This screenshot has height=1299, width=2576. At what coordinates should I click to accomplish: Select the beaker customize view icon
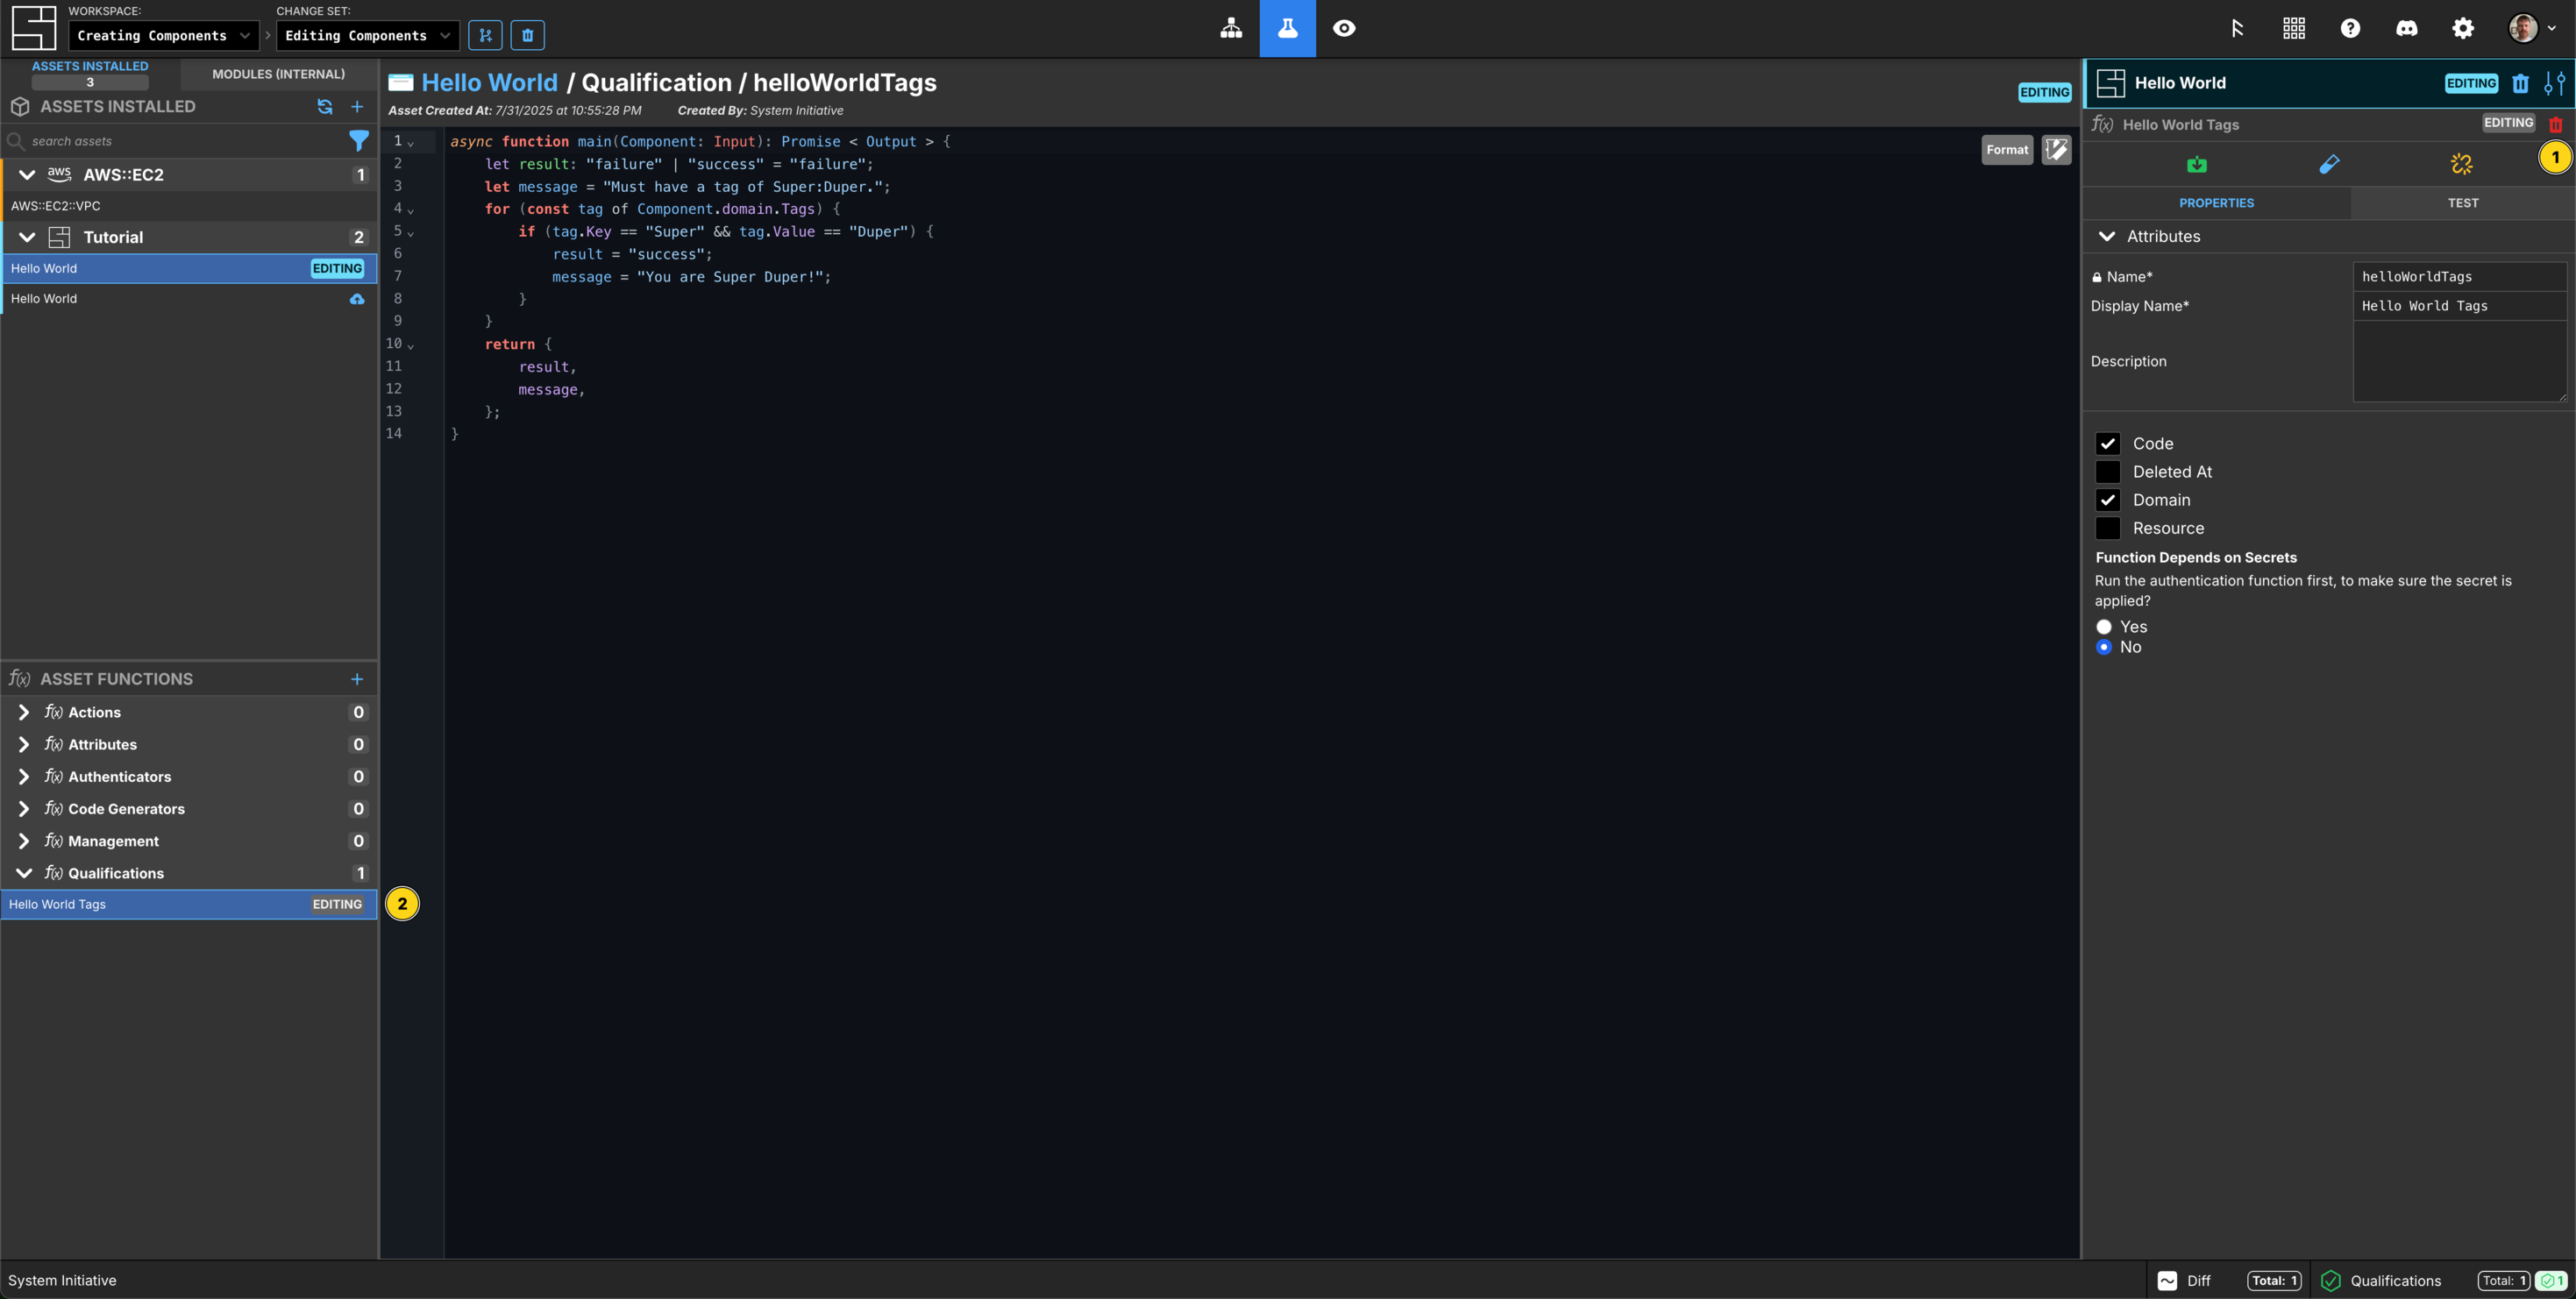point(1287,28)
